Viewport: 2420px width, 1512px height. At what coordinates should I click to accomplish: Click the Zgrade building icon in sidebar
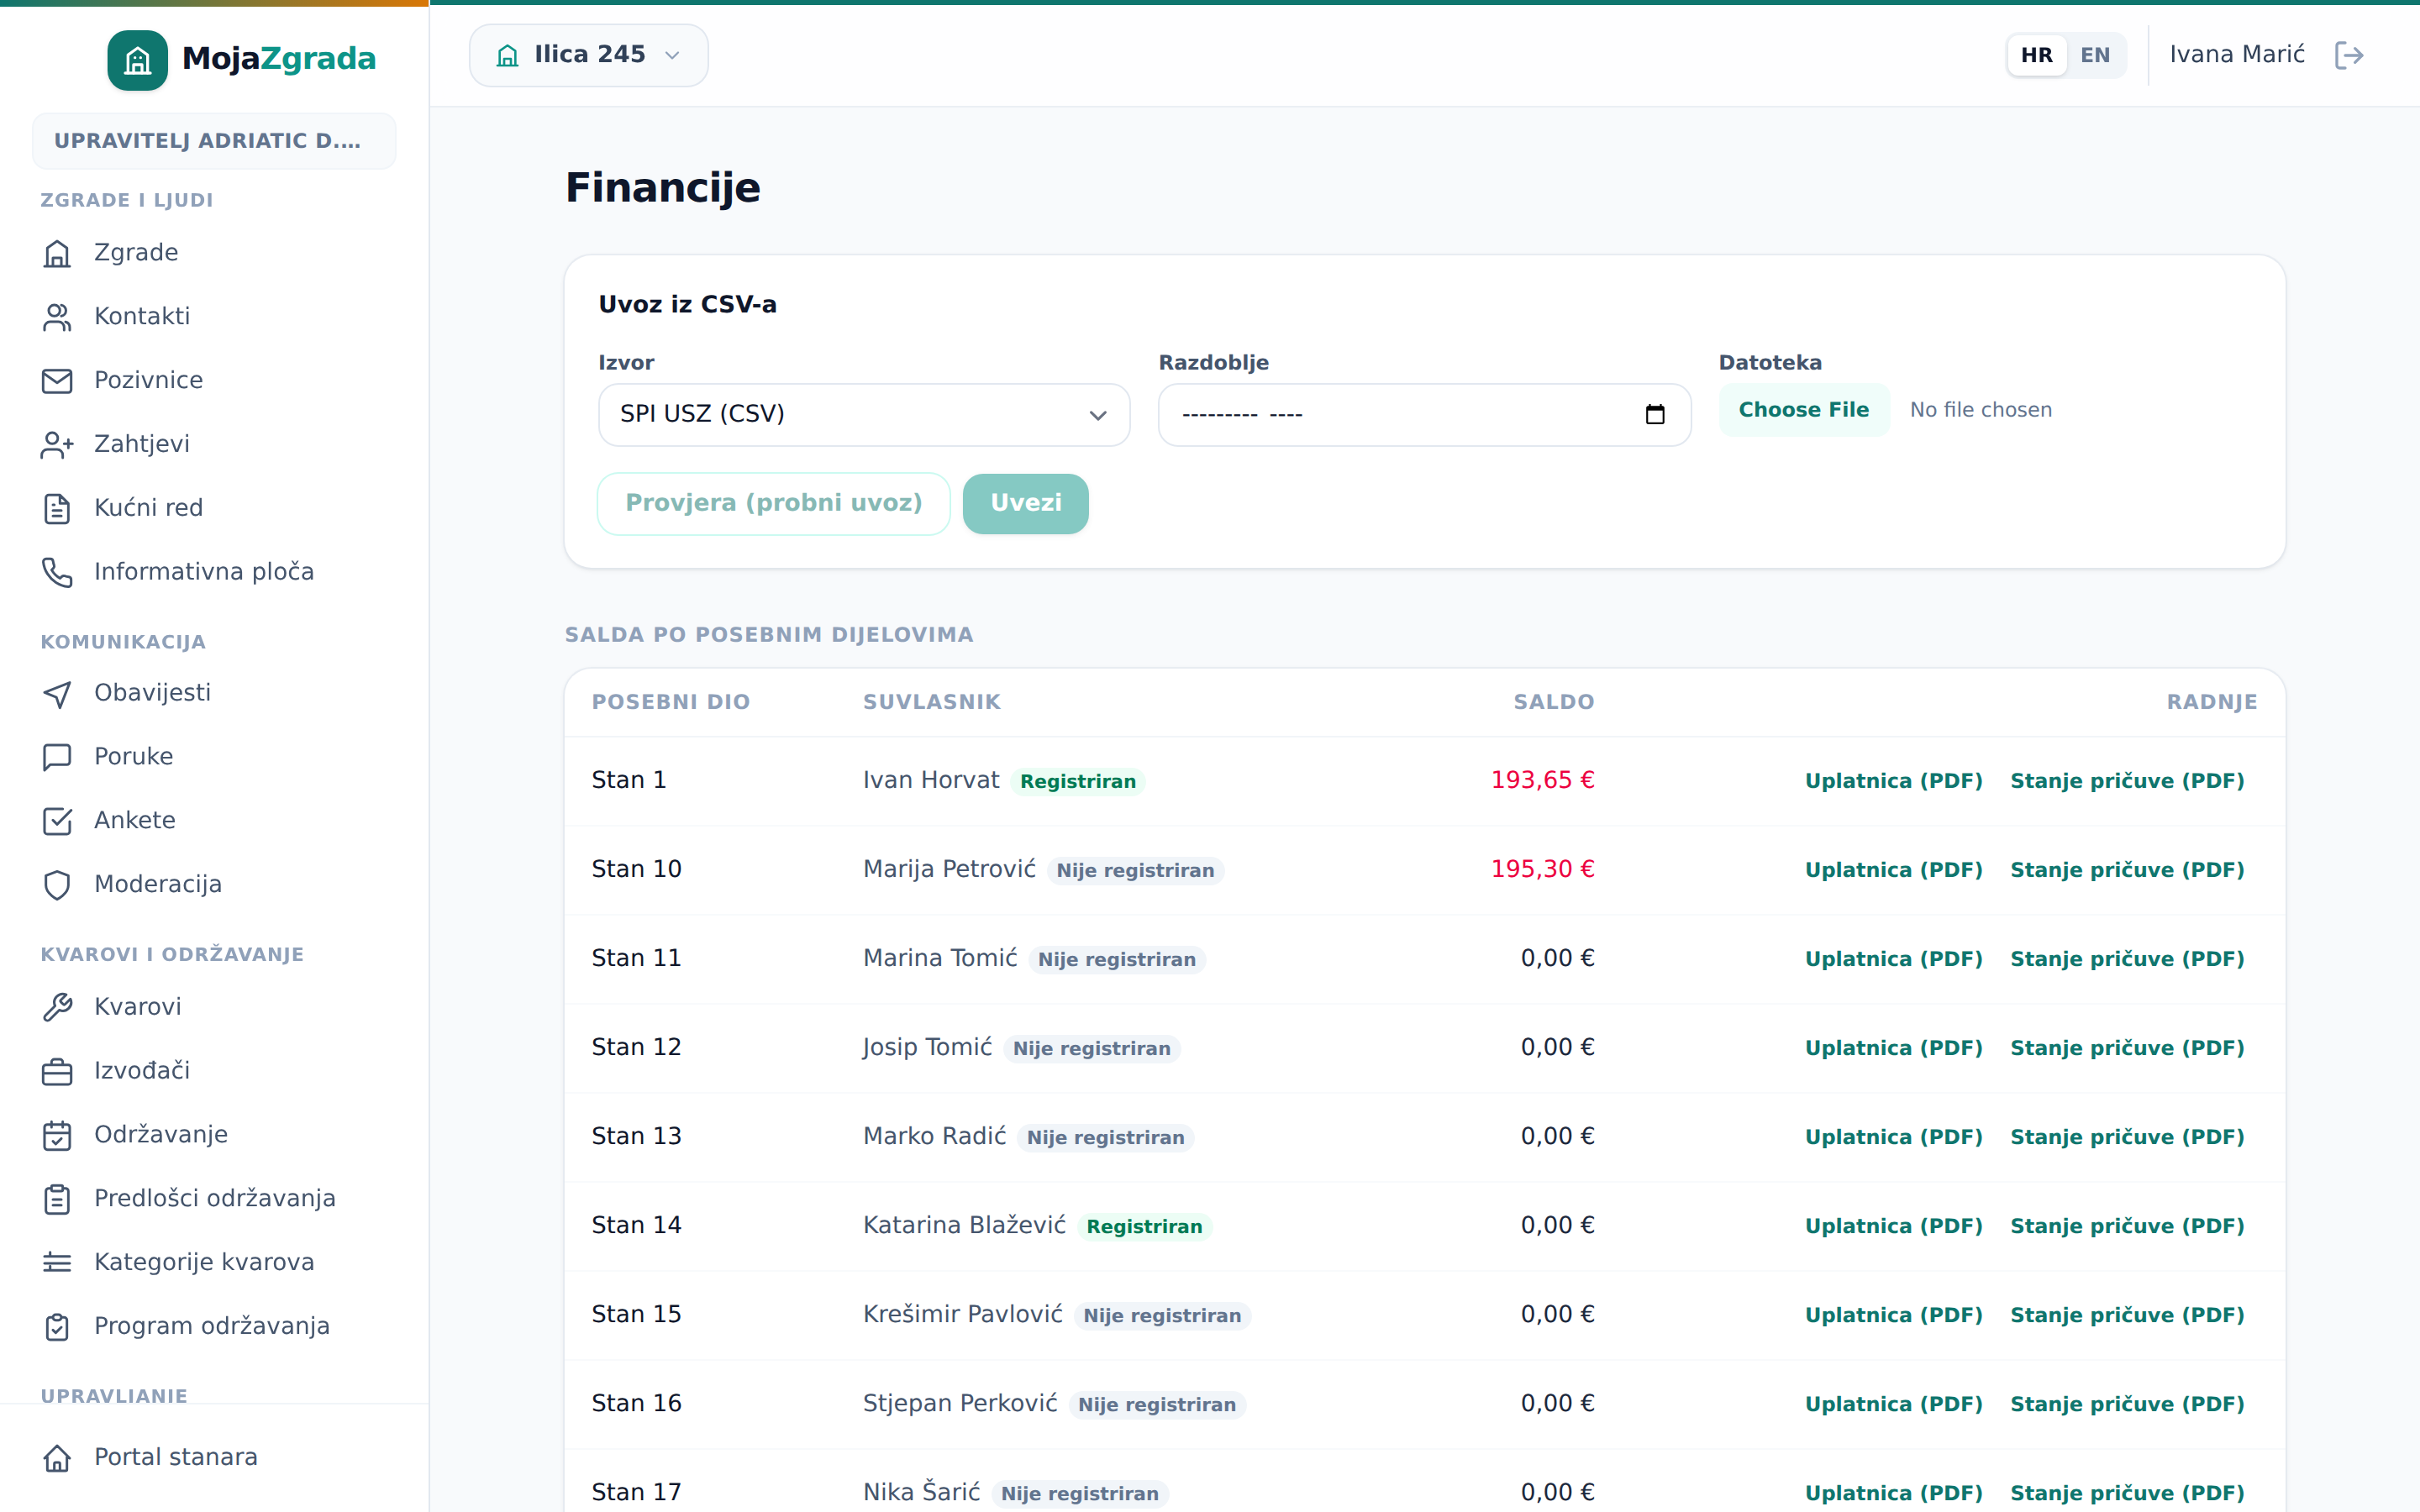tap(57, 253)
